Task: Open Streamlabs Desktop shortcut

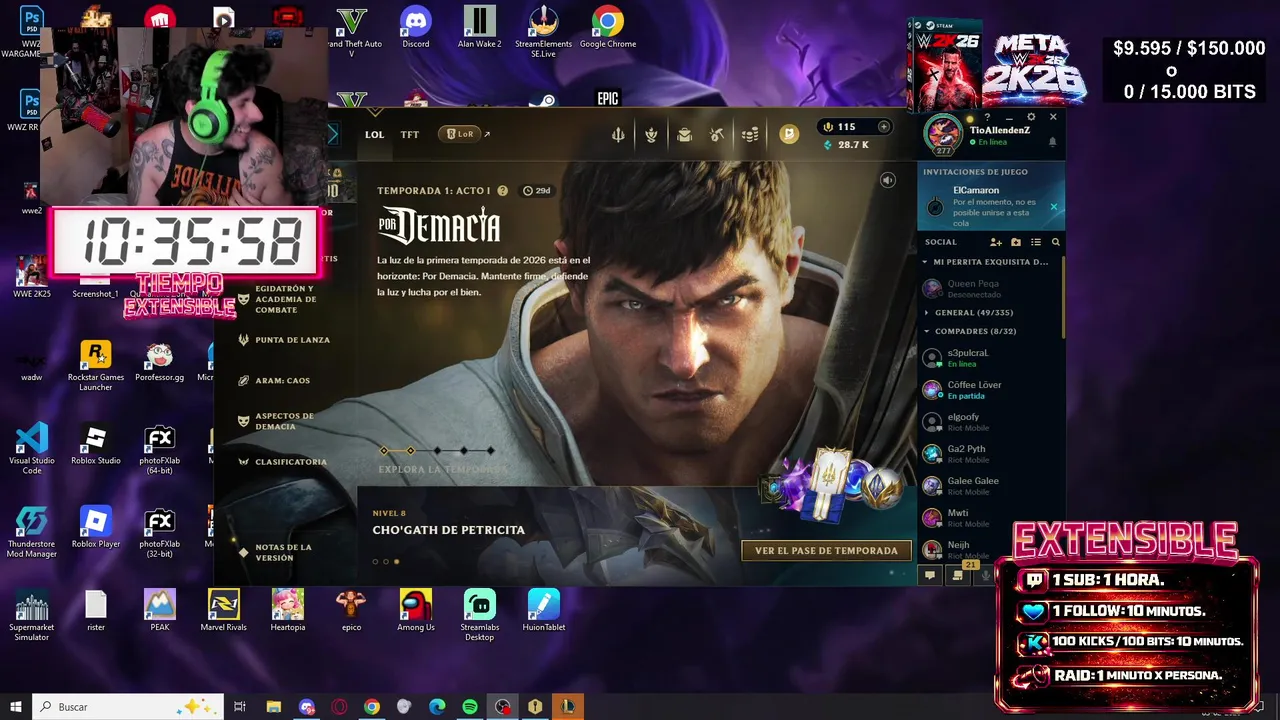Action: pyautogui.click(x=480, y=615)
